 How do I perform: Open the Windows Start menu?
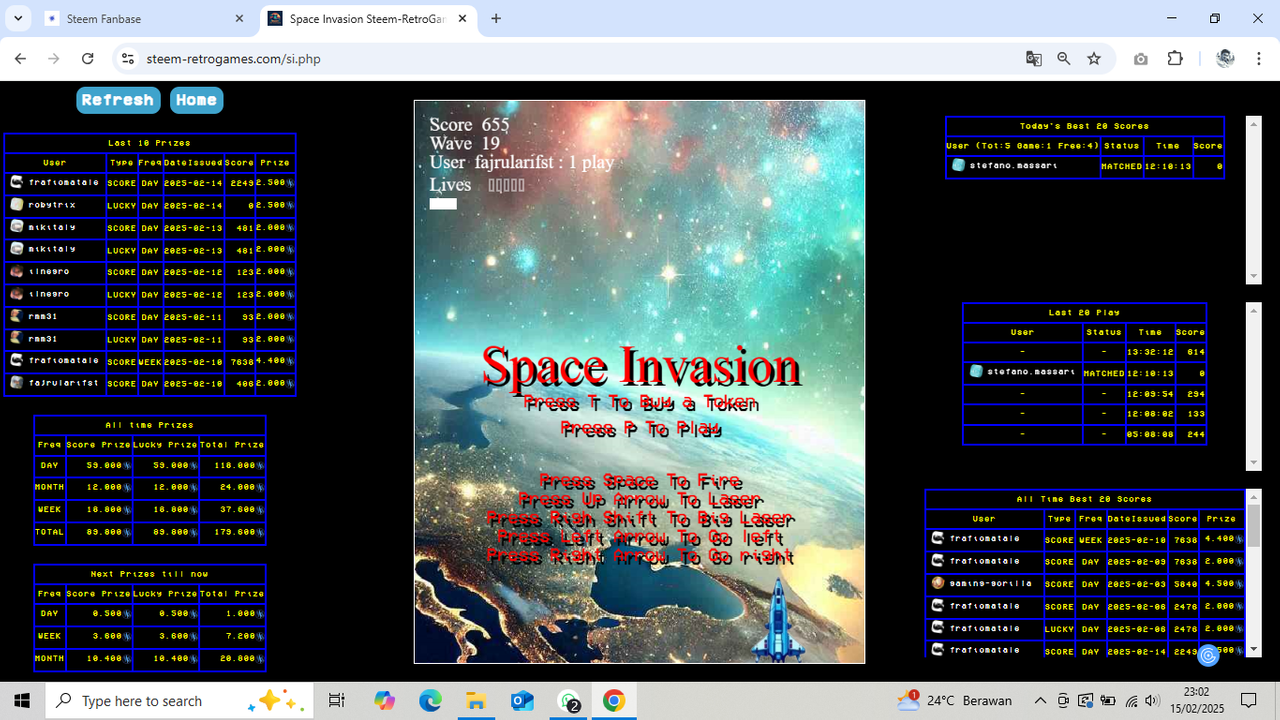21,701
